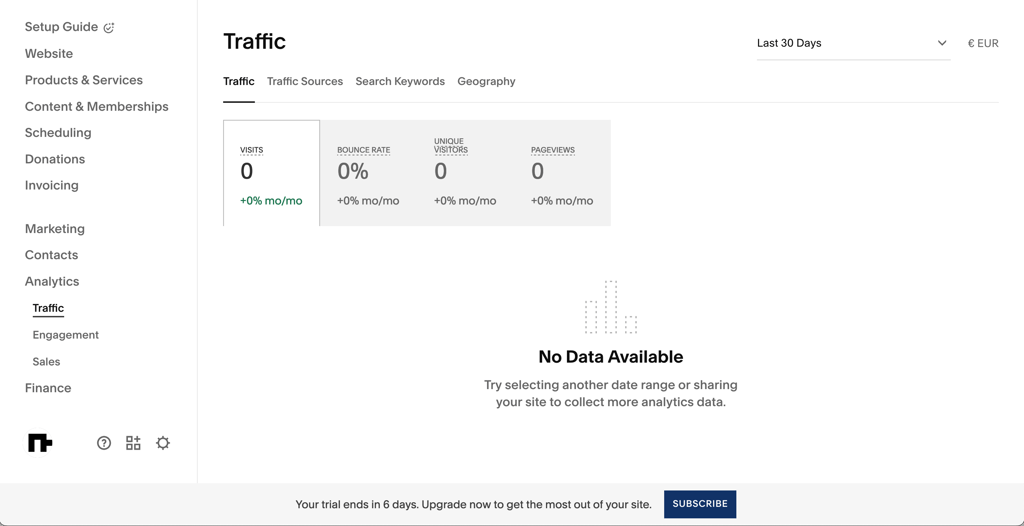Select Engagement under Analytics
1024x526 pixels.
[66, 335]
